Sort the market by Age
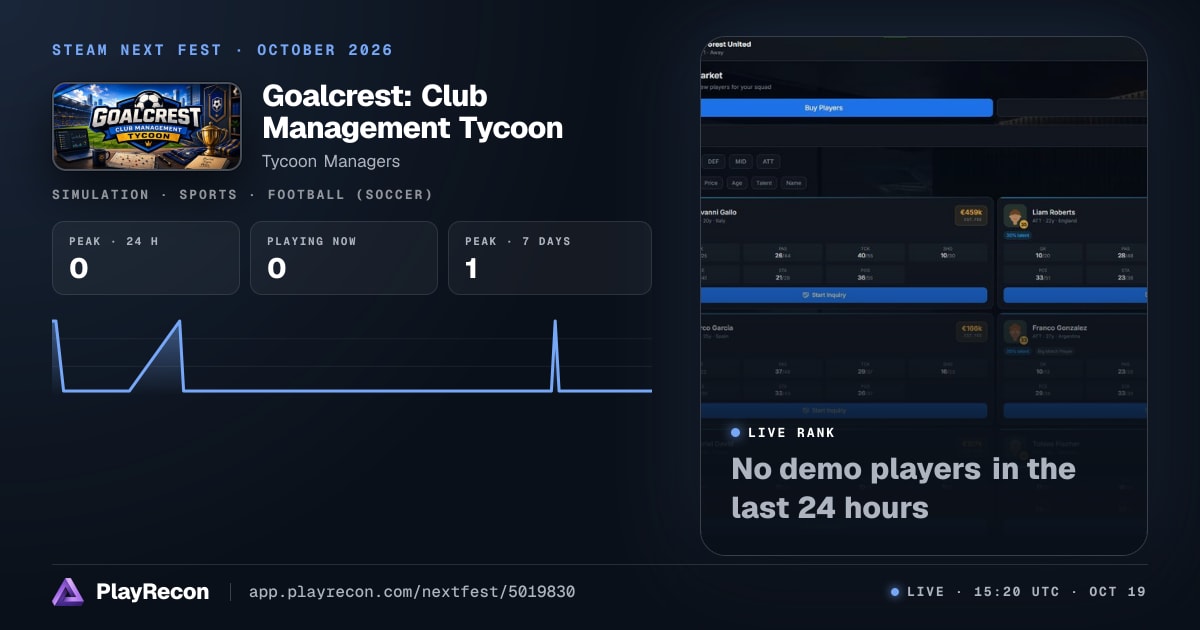This screenshot has height=630, width=1200. (737, 183)
